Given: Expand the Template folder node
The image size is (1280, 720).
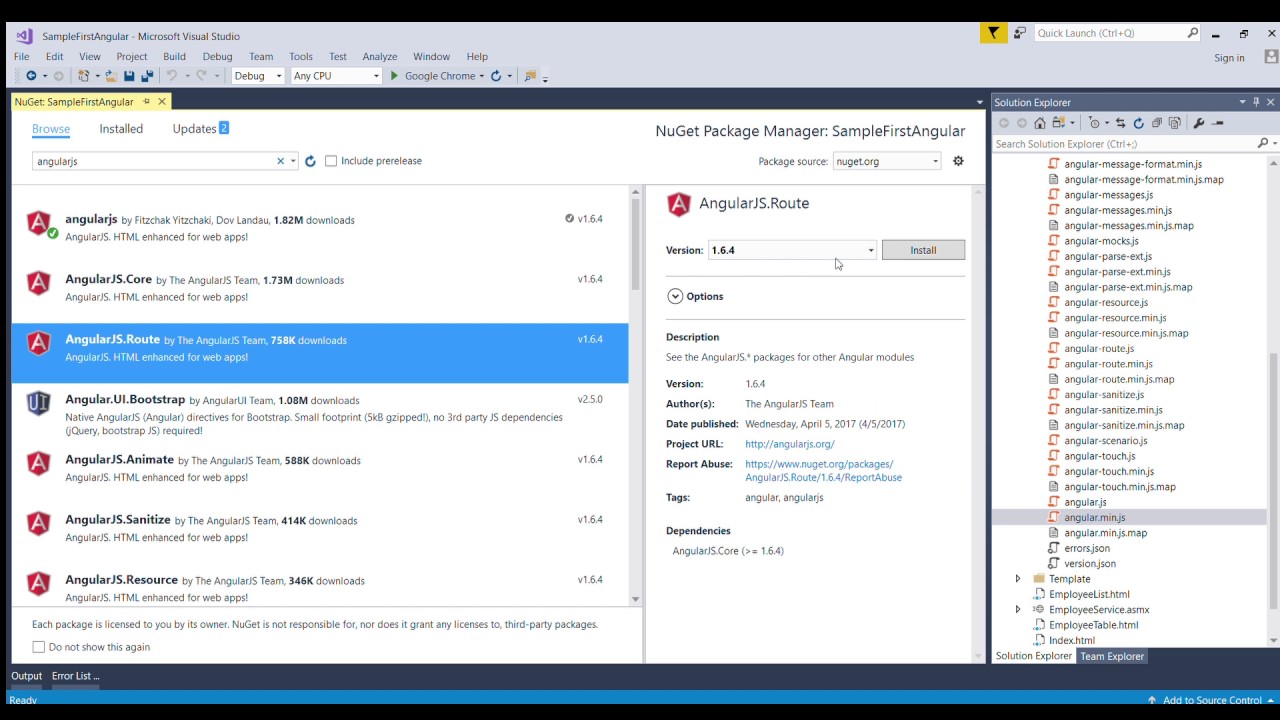Looking at the screenshot, I should pyautogui.click(x=1018, y=579).
